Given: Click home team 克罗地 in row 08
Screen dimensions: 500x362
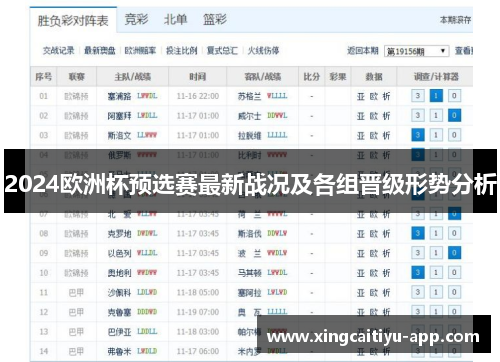Looking at the screenshot, I should [119, 234].
